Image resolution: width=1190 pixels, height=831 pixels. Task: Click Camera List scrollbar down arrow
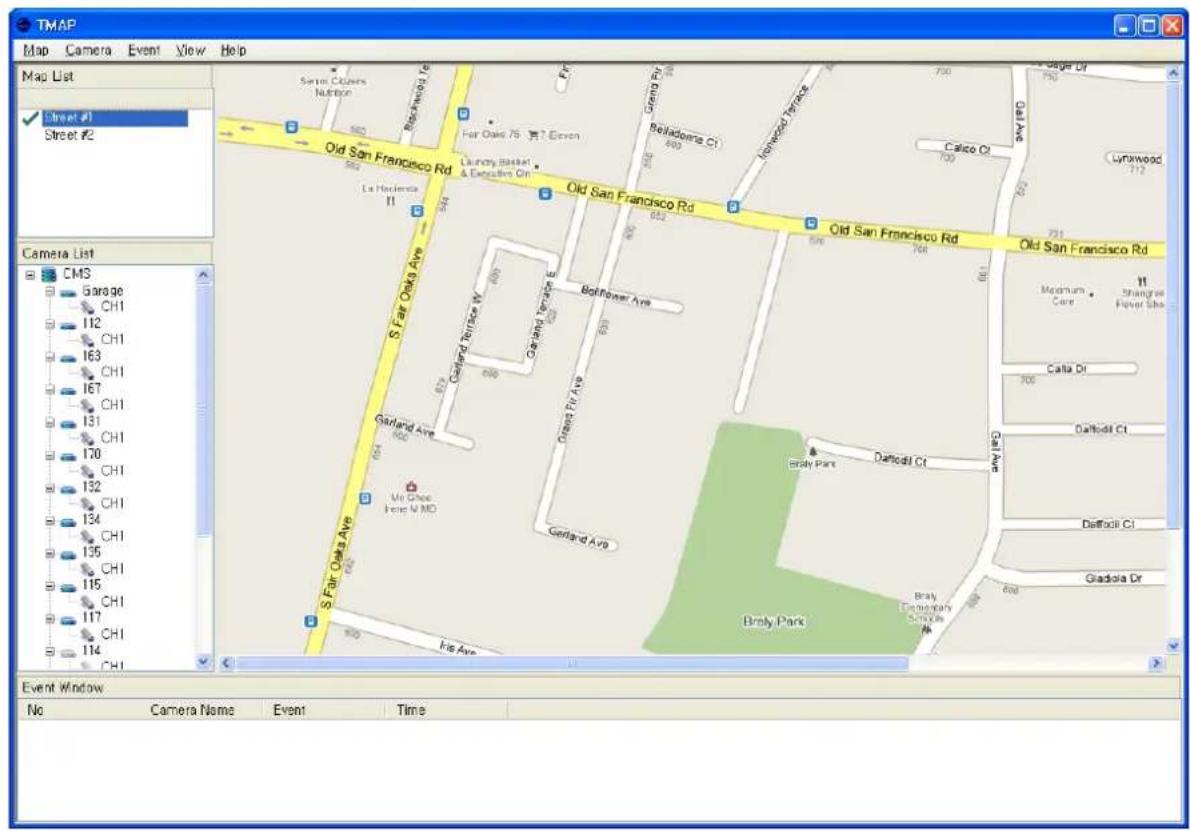point(203,662)
